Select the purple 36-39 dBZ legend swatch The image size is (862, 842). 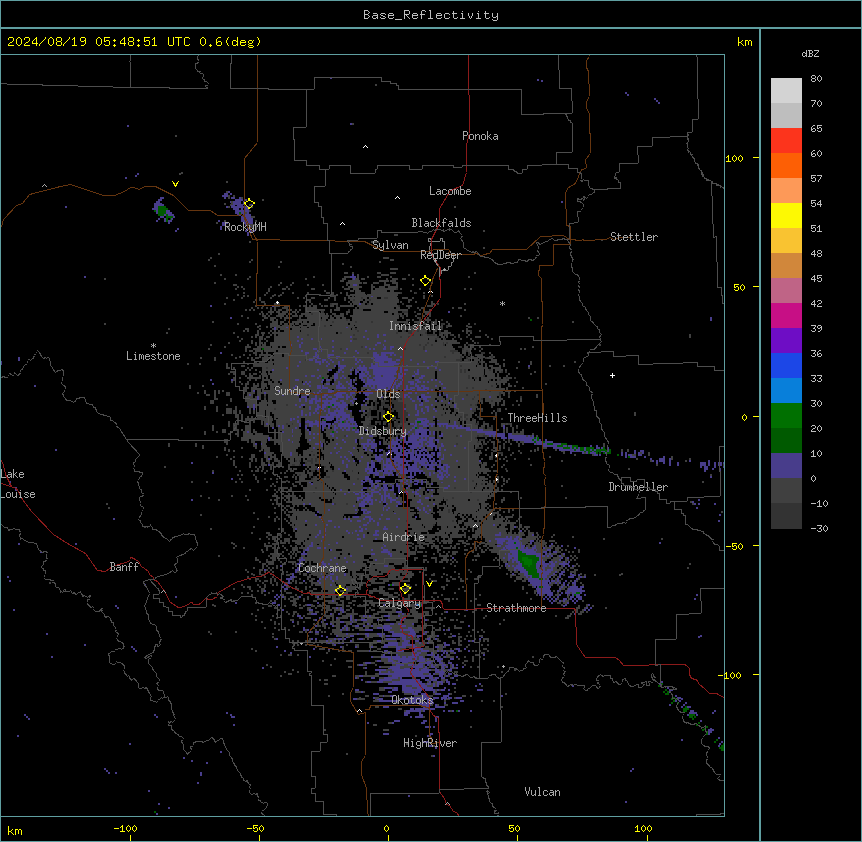tap(786, 340)
